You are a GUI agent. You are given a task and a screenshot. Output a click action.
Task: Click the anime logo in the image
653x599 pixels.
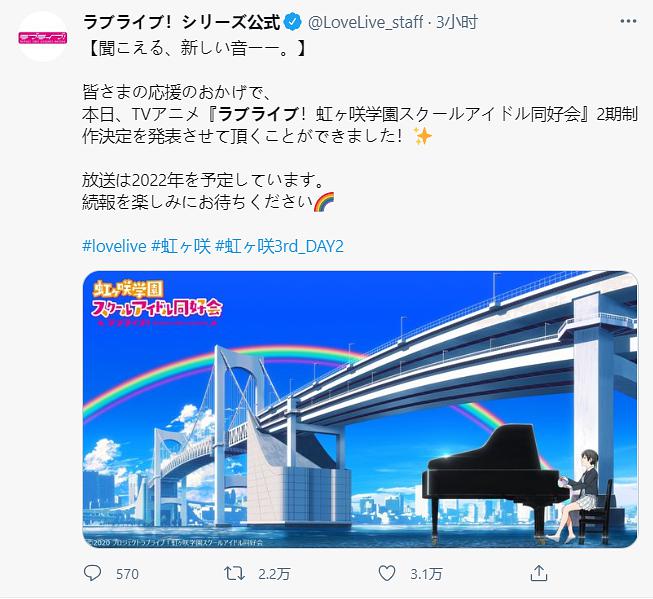(x=157, y=303)
